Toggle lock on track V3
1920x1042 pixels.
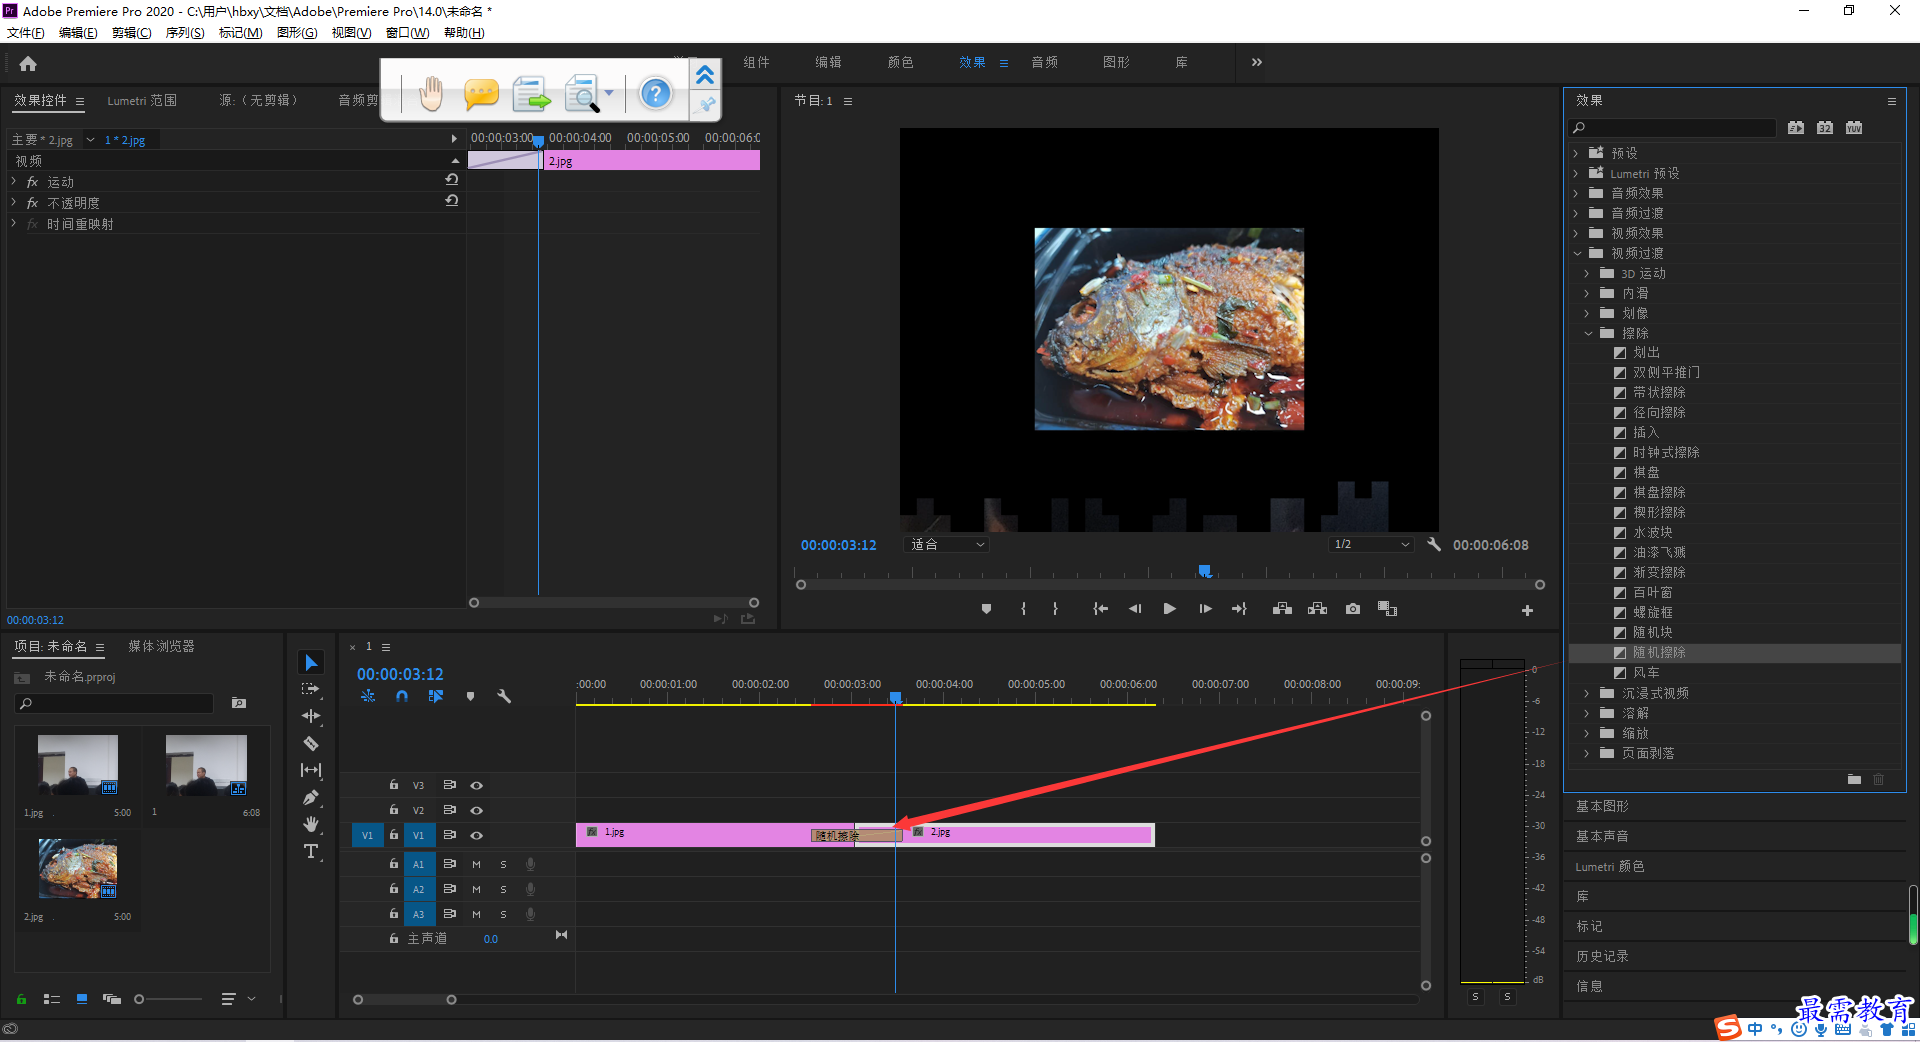click(x=394, y=785)
